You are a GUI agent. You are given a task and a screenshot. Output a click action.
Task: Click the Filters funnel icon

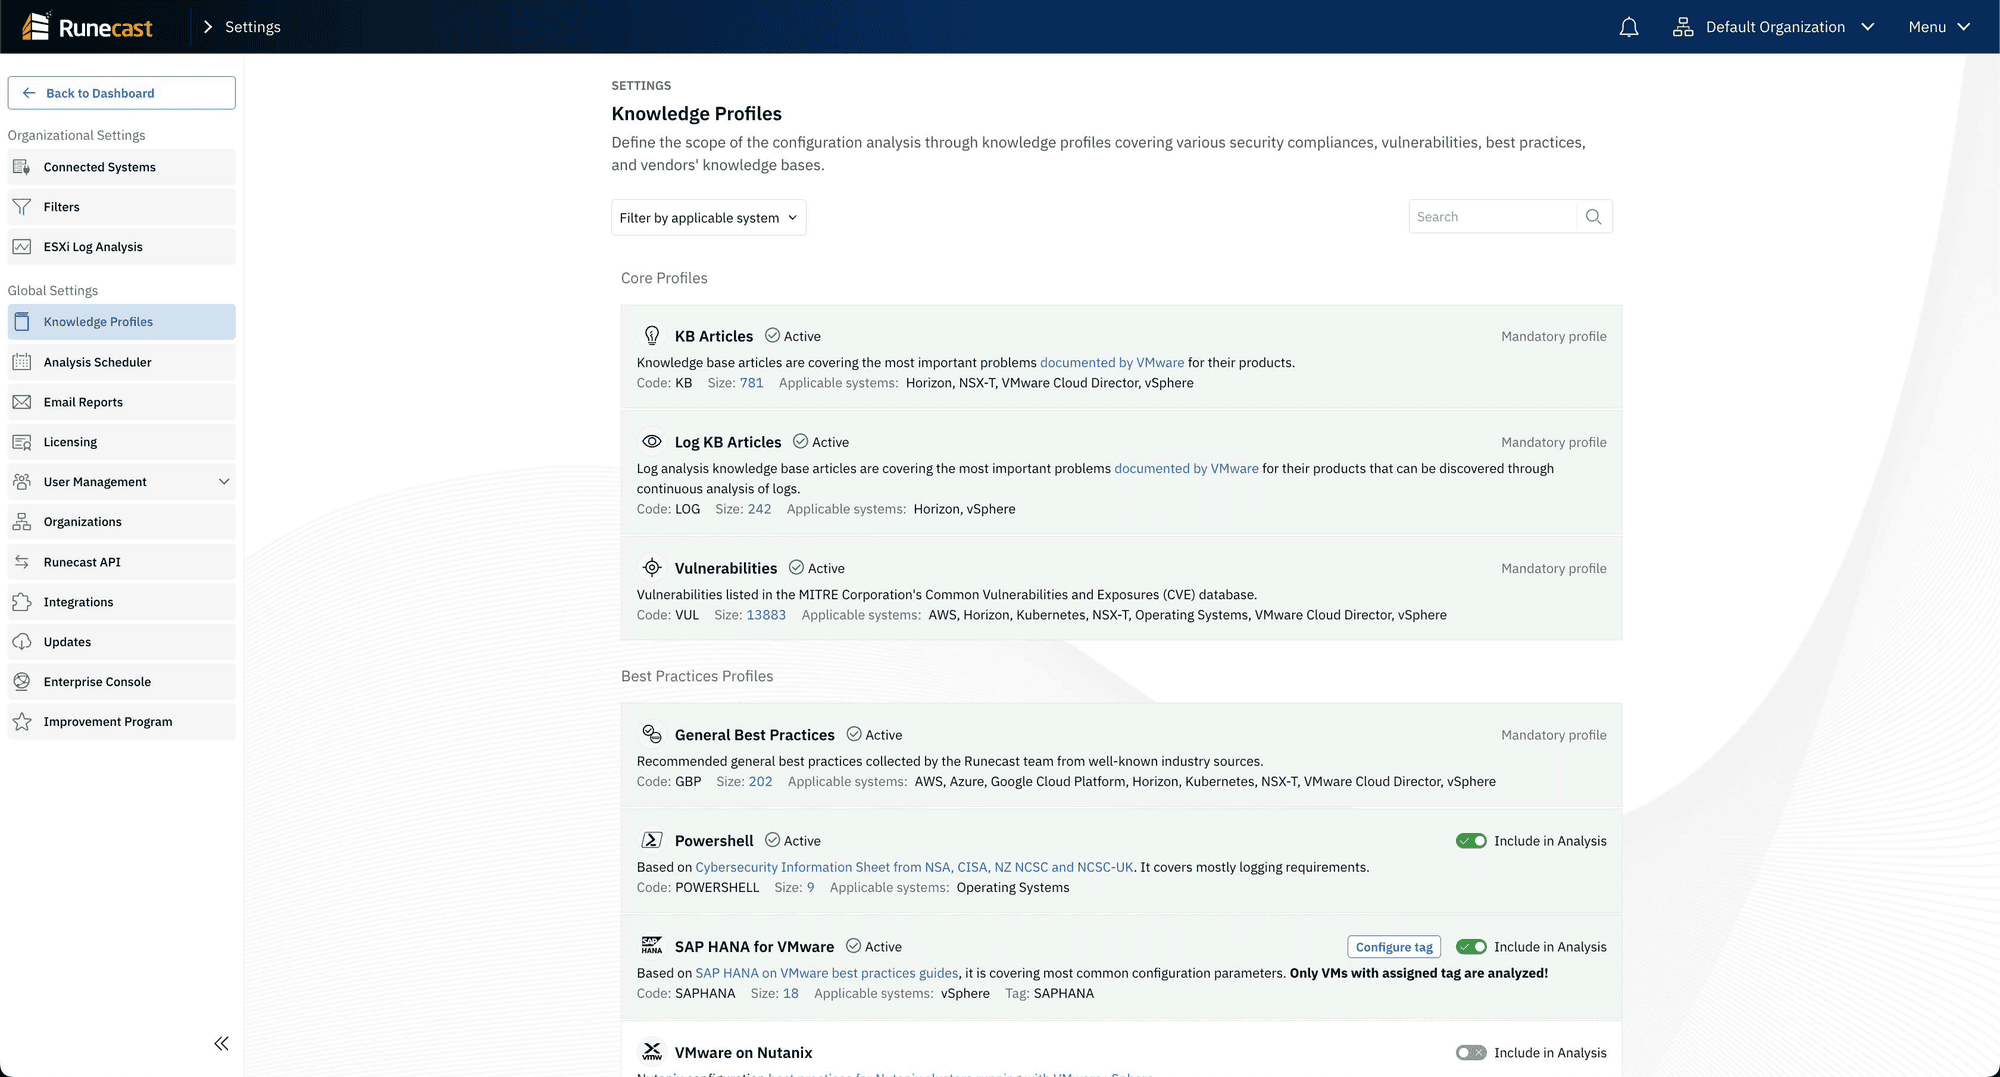click(x=22, y=207)
